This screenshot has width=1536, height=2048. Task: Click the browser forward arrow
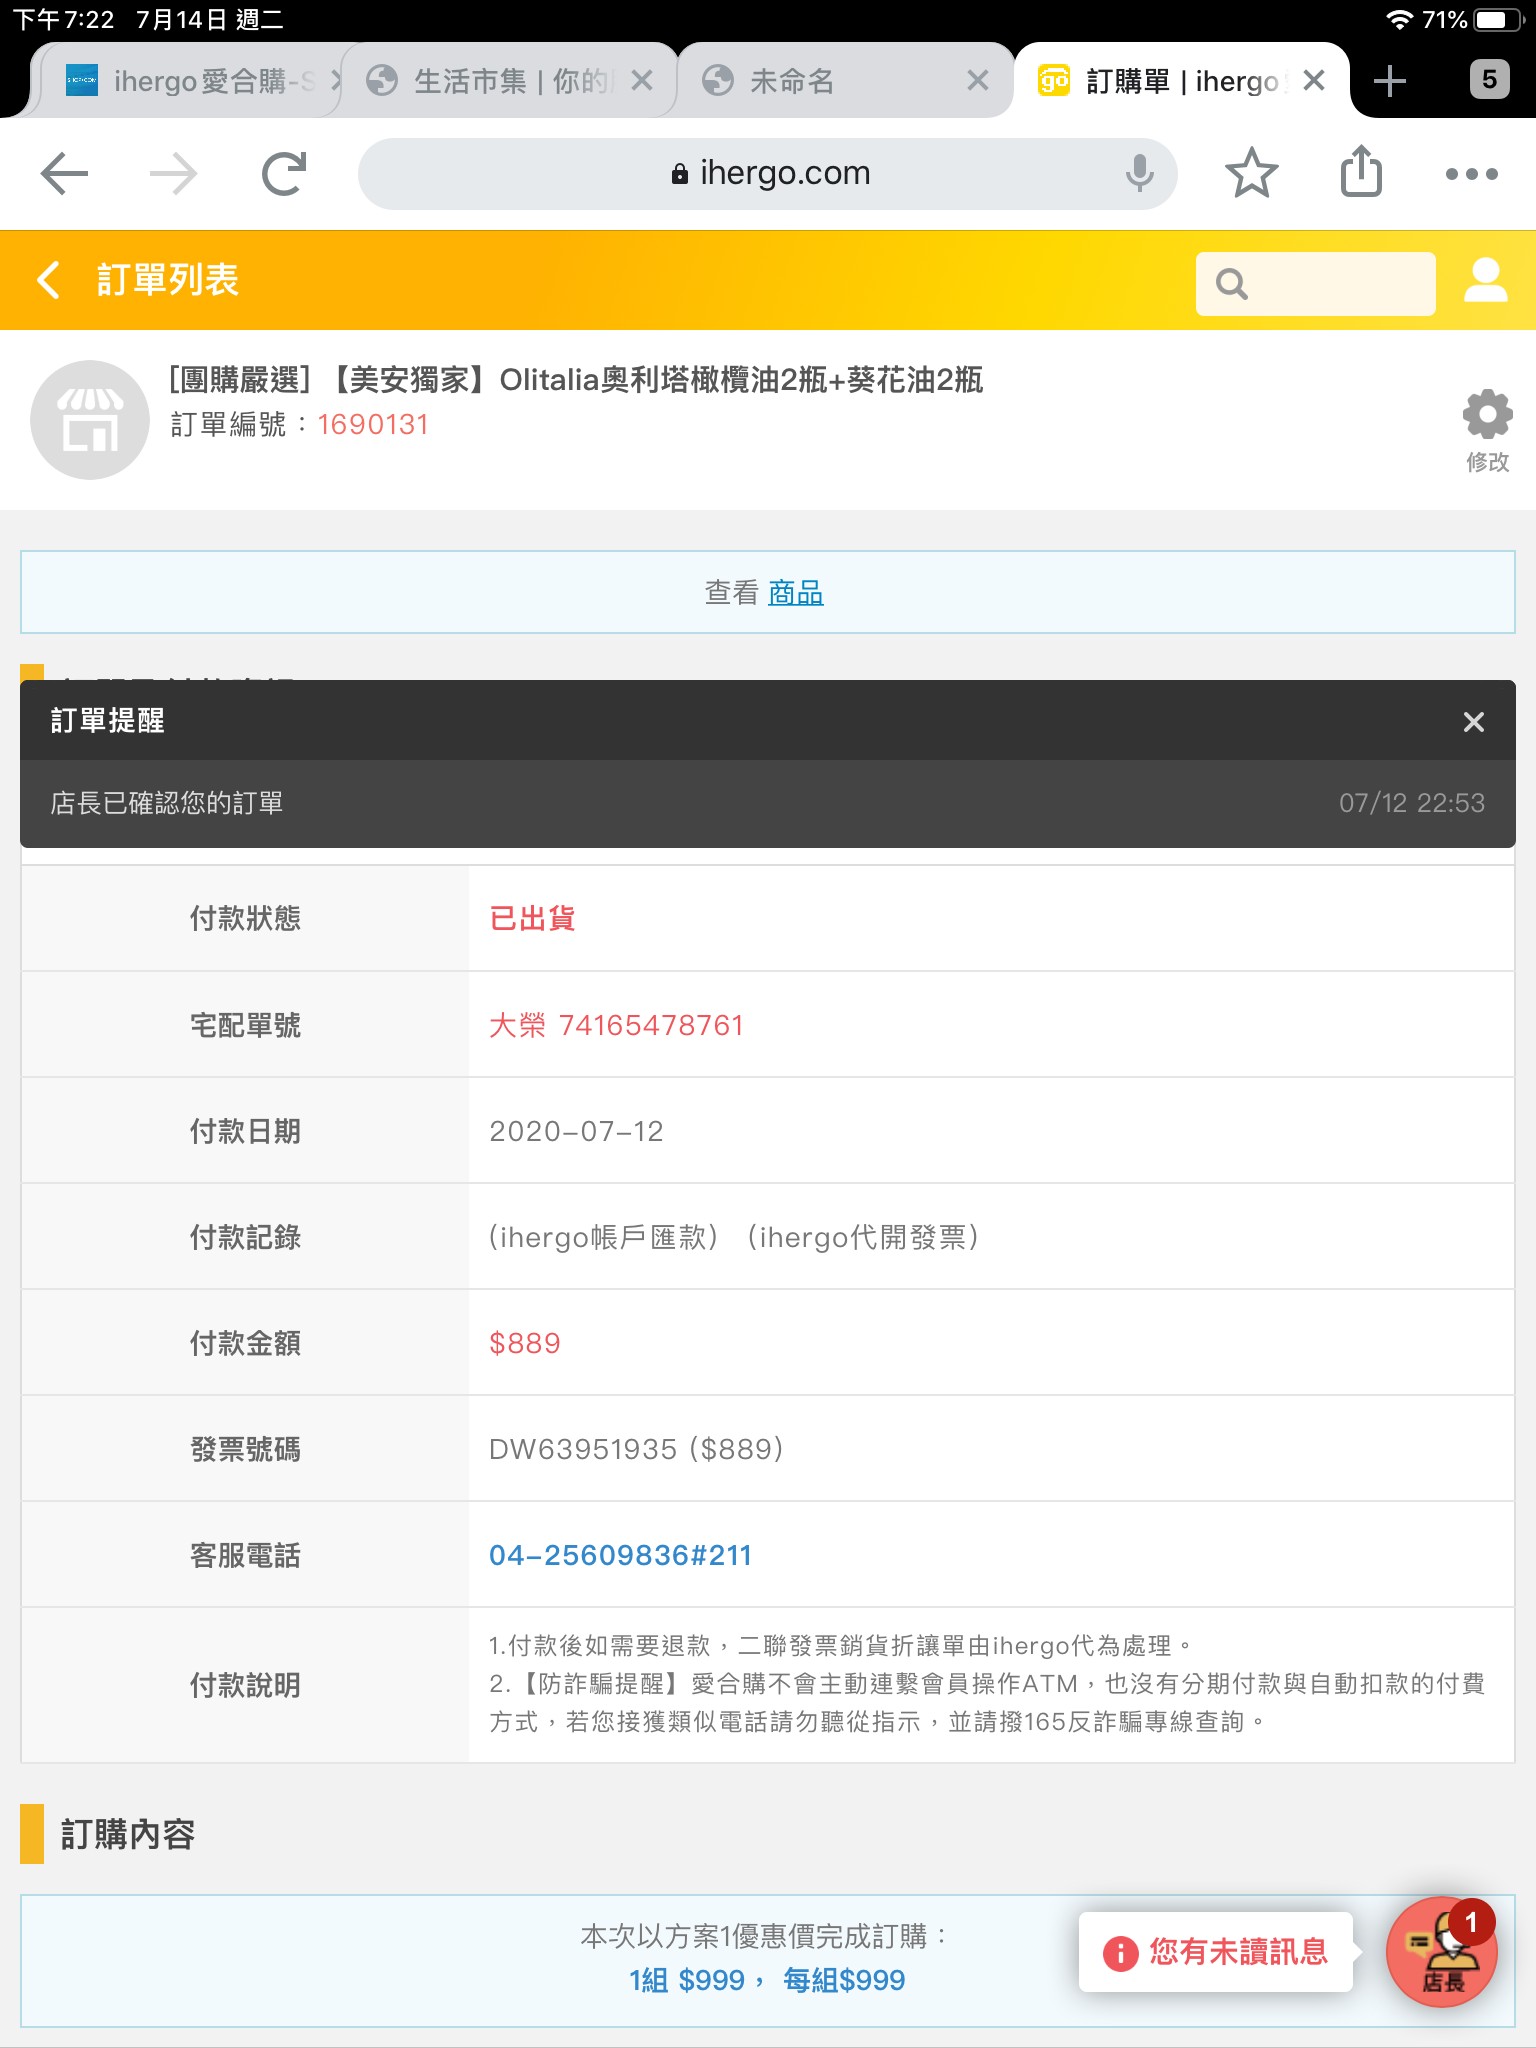point(174,174)
